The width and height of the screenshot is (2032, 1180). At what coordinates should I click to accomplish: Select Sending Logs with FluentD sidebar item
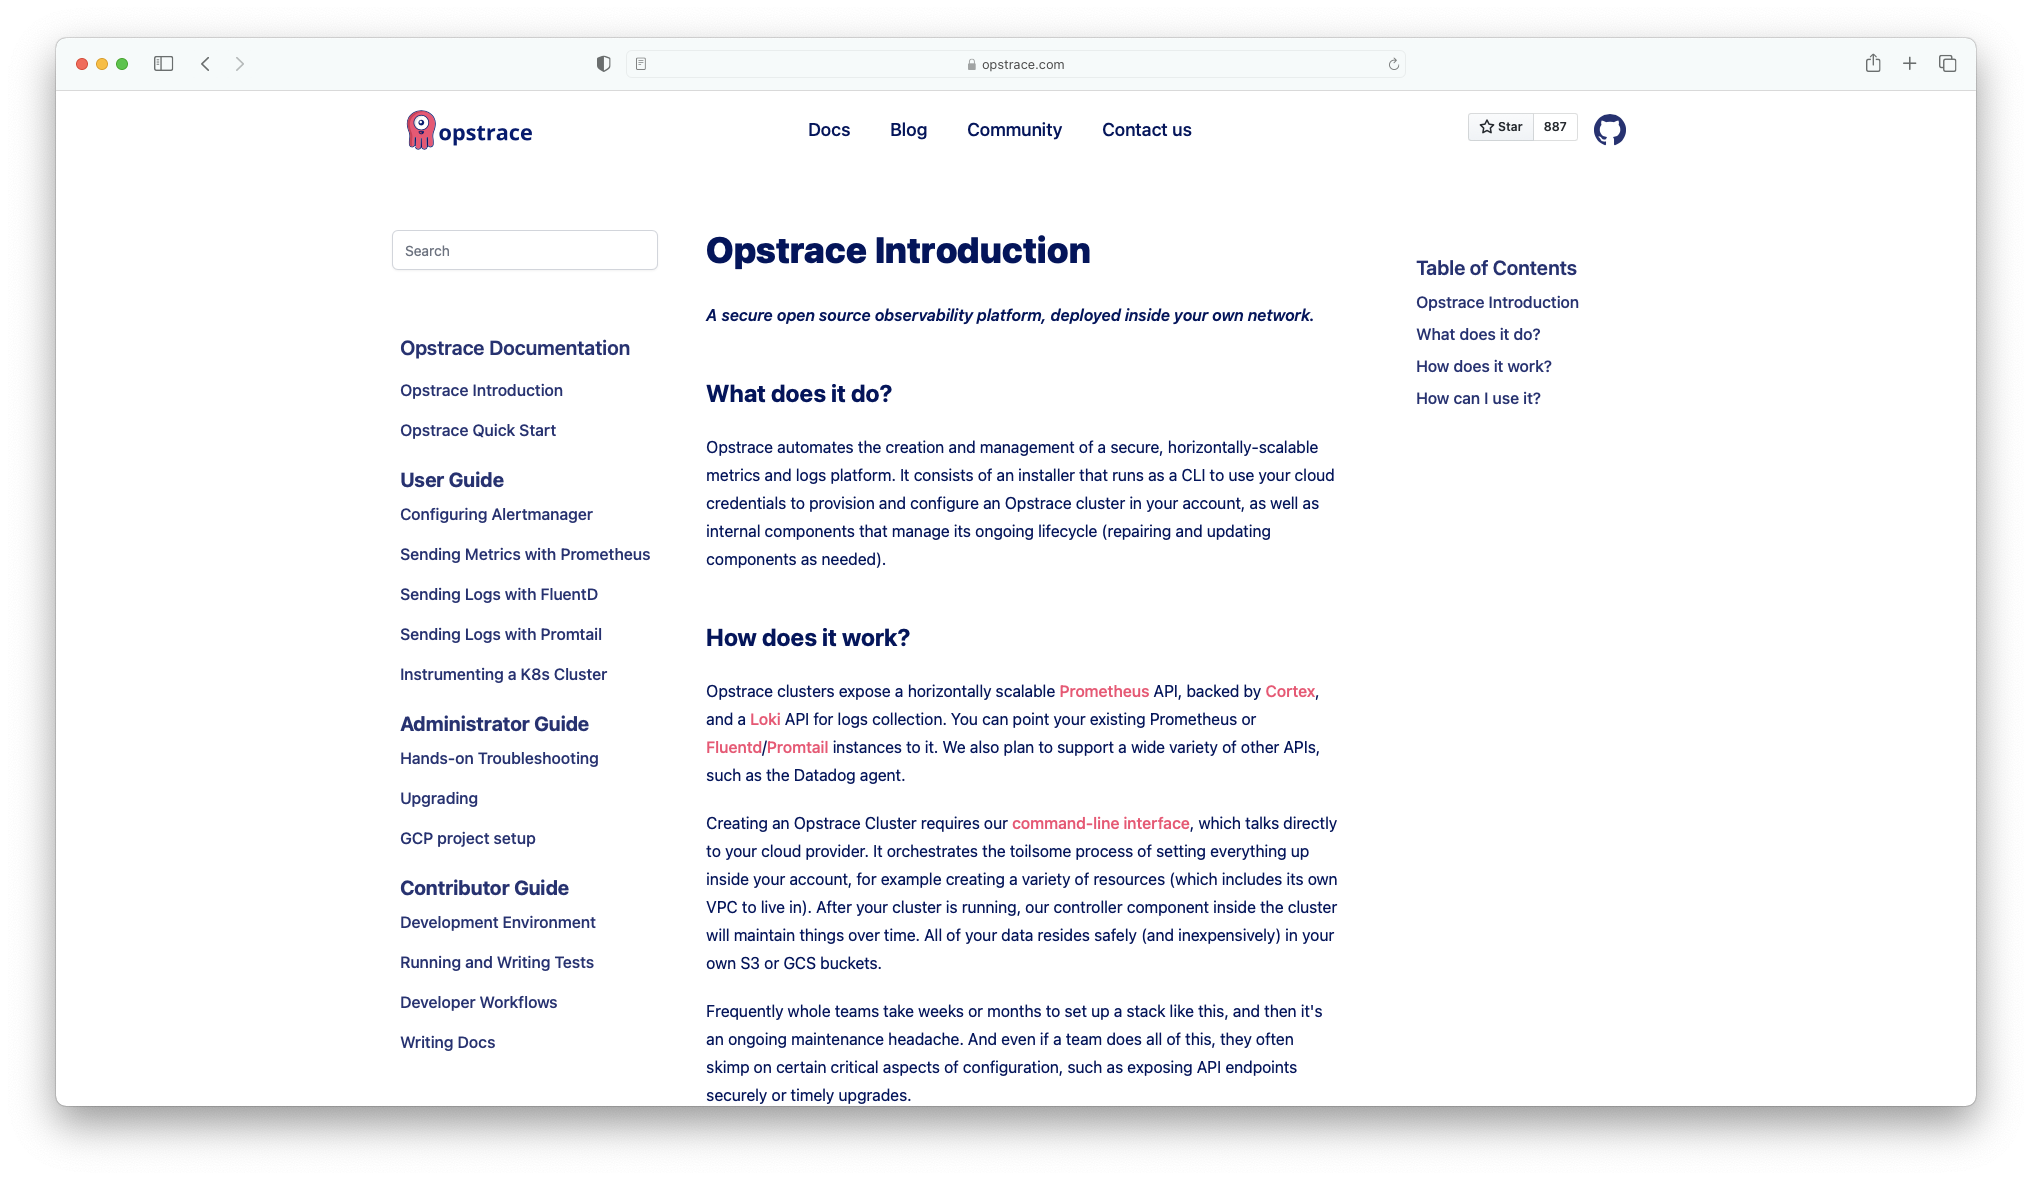coord(498,595)
